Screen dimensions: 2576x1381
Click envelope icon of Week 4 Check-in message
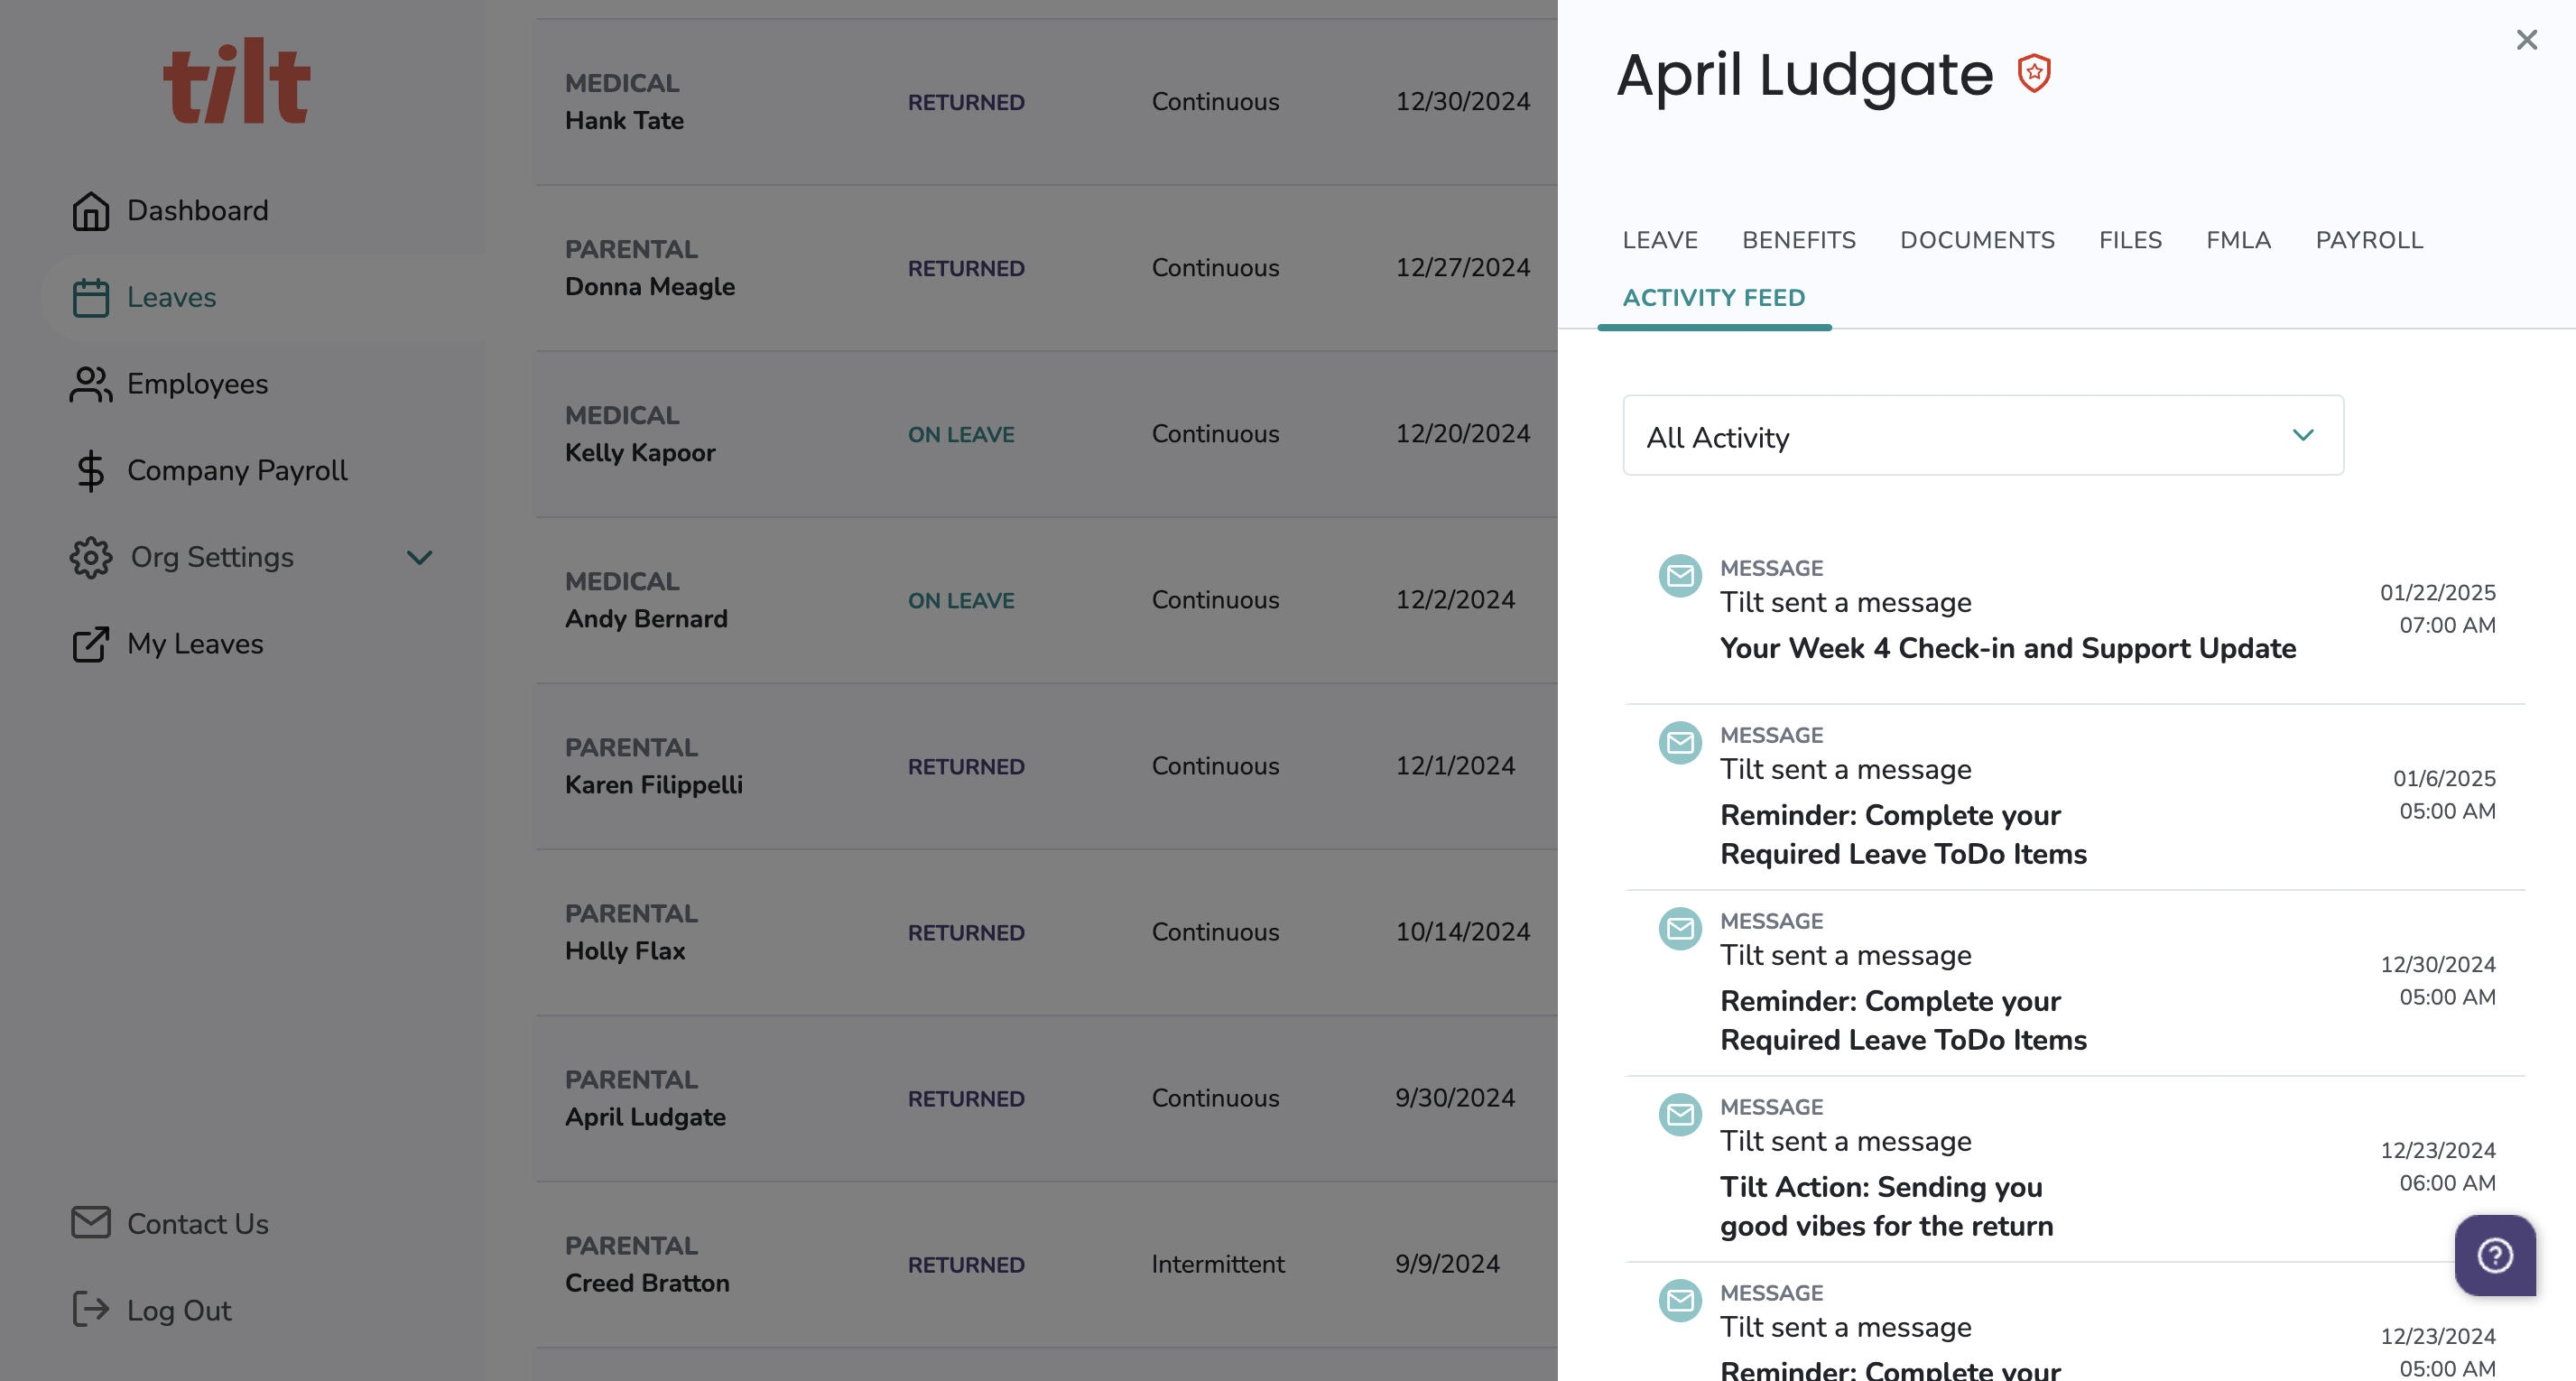[1680, 576]
